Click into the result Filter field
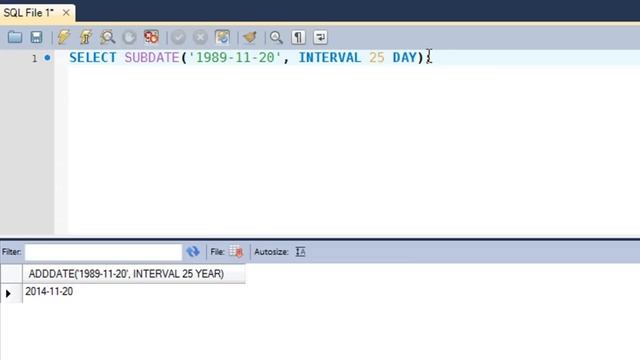The width and height of the screenshot is (640, 360). tap(103, 252)
